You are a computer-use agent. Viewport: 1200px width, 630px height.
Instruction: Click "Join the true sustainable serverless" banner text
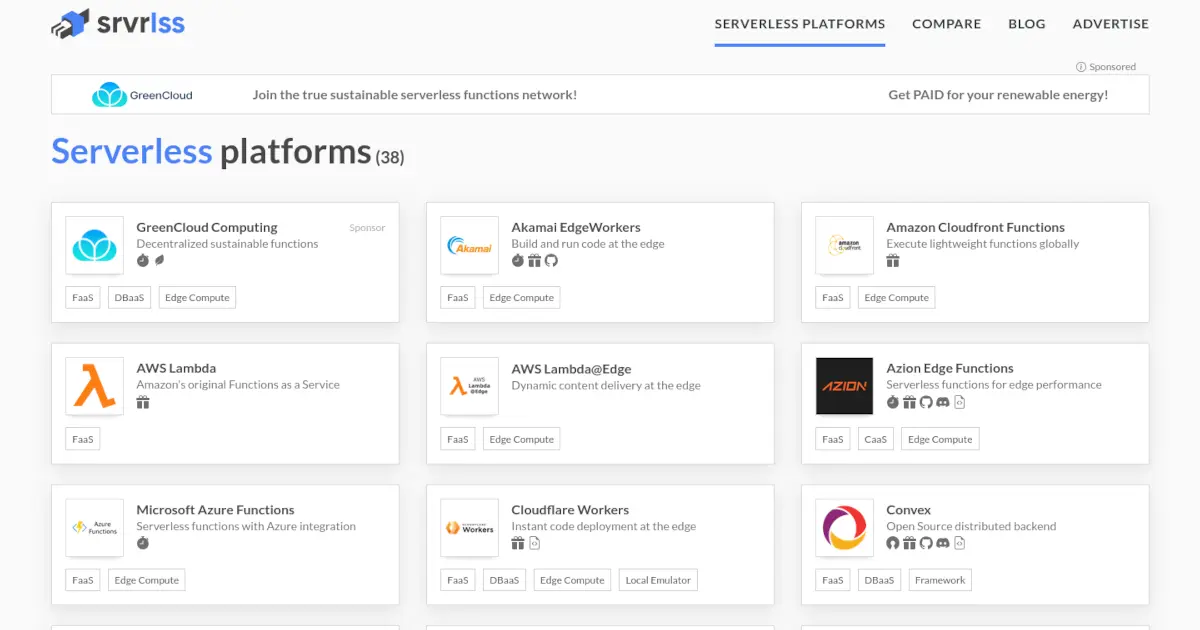(x=415, y=95)
